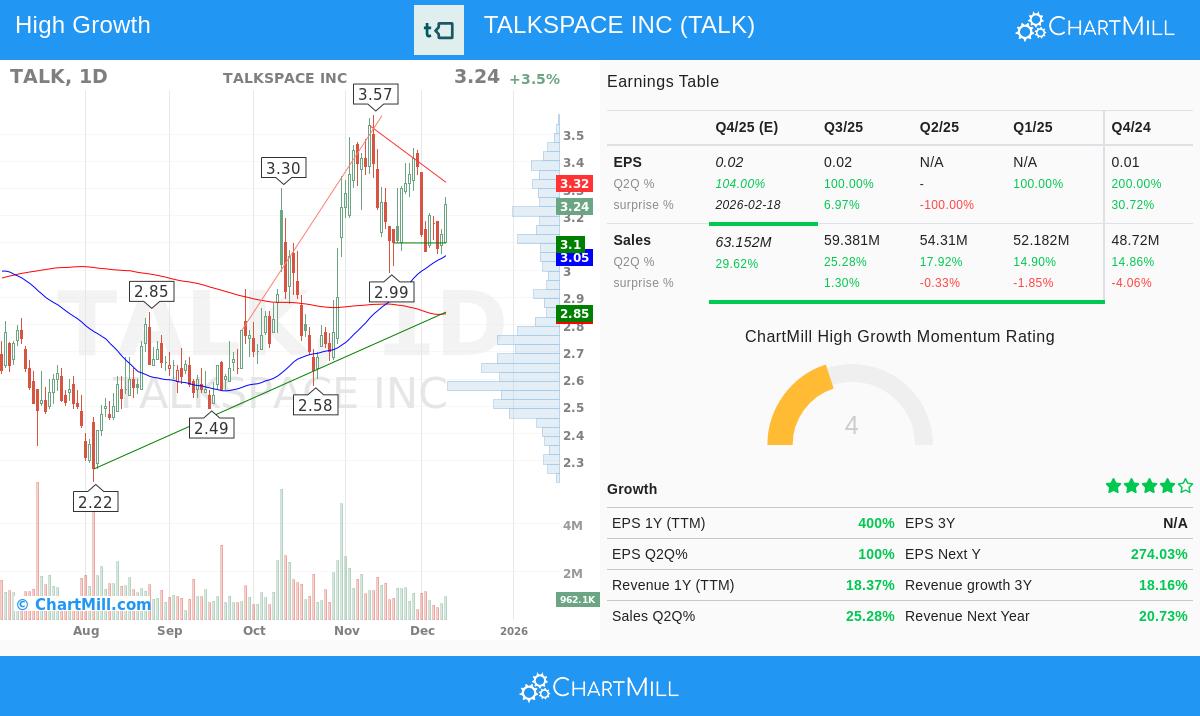Image resolution: width=1200 pixels, height=716 pixels.
Task: Click the 962.1K volume label
Action: pyautogui.click(x=577, y=599)
